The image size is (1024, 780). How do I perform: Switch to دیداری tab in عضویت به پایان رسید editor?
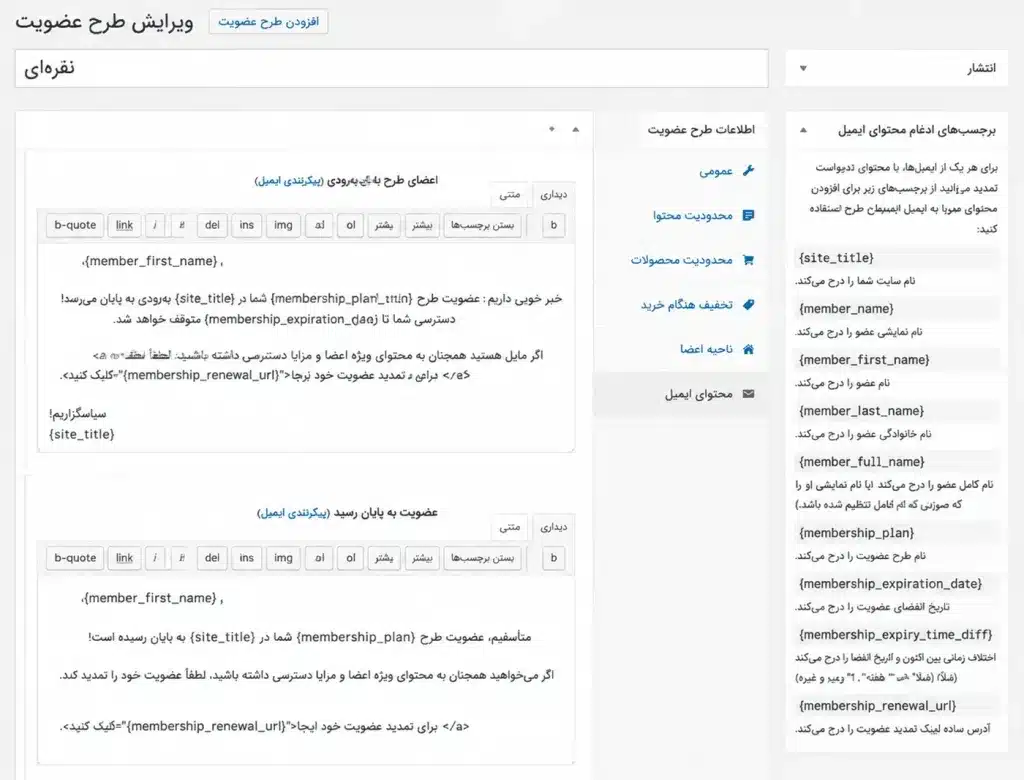(x=554, y=527)
